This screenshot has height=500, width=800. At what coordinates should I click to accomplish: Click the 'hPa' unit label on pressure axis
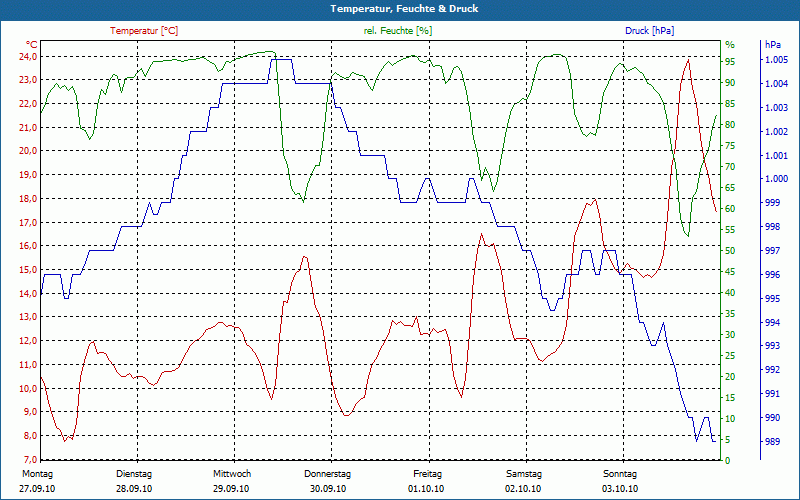click(x=772, y=45)
